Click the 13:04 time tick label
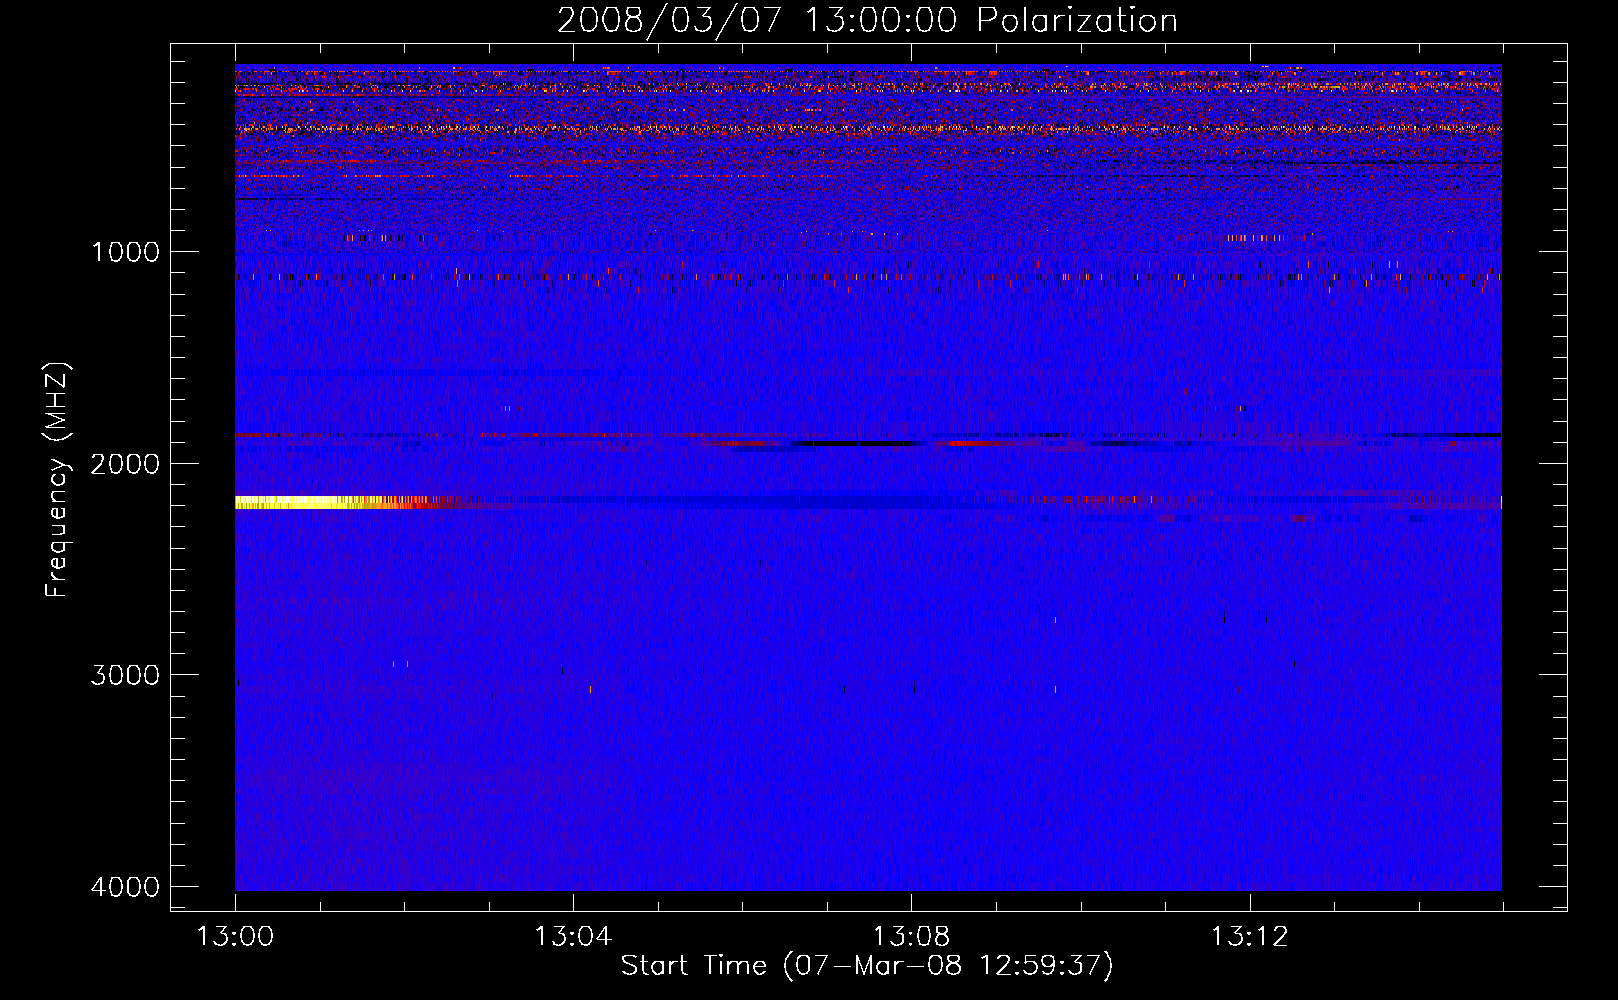The width and height of the screenshot is (1618, 1000). [x=573, y=937]
